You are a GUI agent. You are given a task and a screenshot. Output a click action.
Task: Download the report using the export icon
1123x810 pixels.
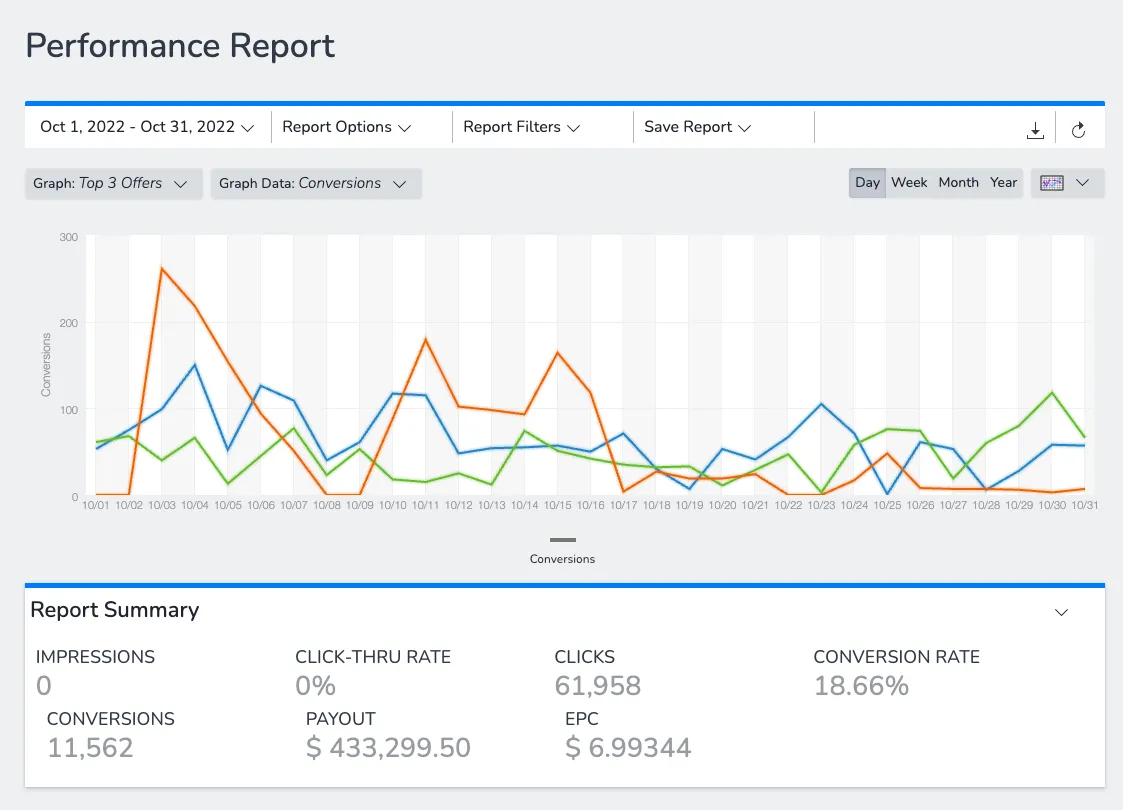click(x=1035, y=130)
